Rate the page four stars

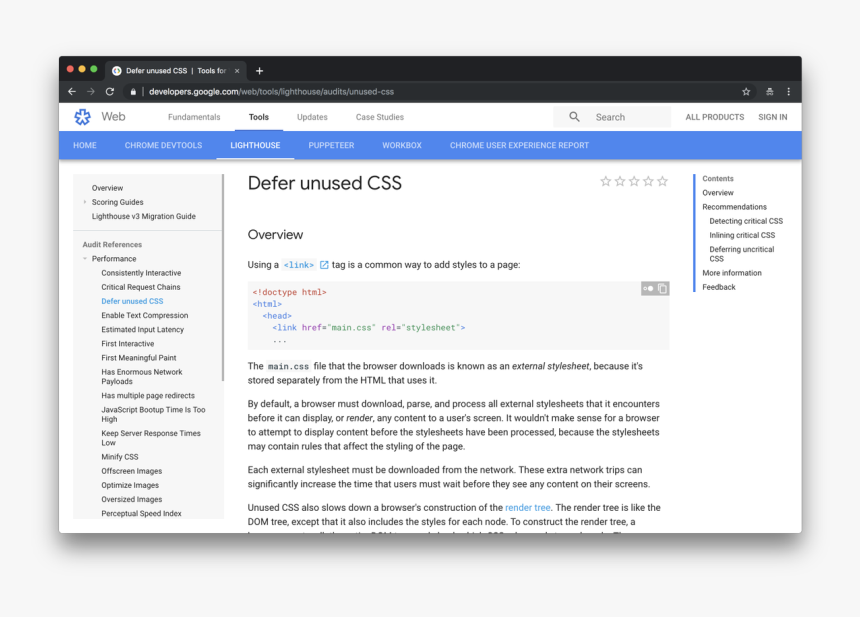[x=648, y=181]
